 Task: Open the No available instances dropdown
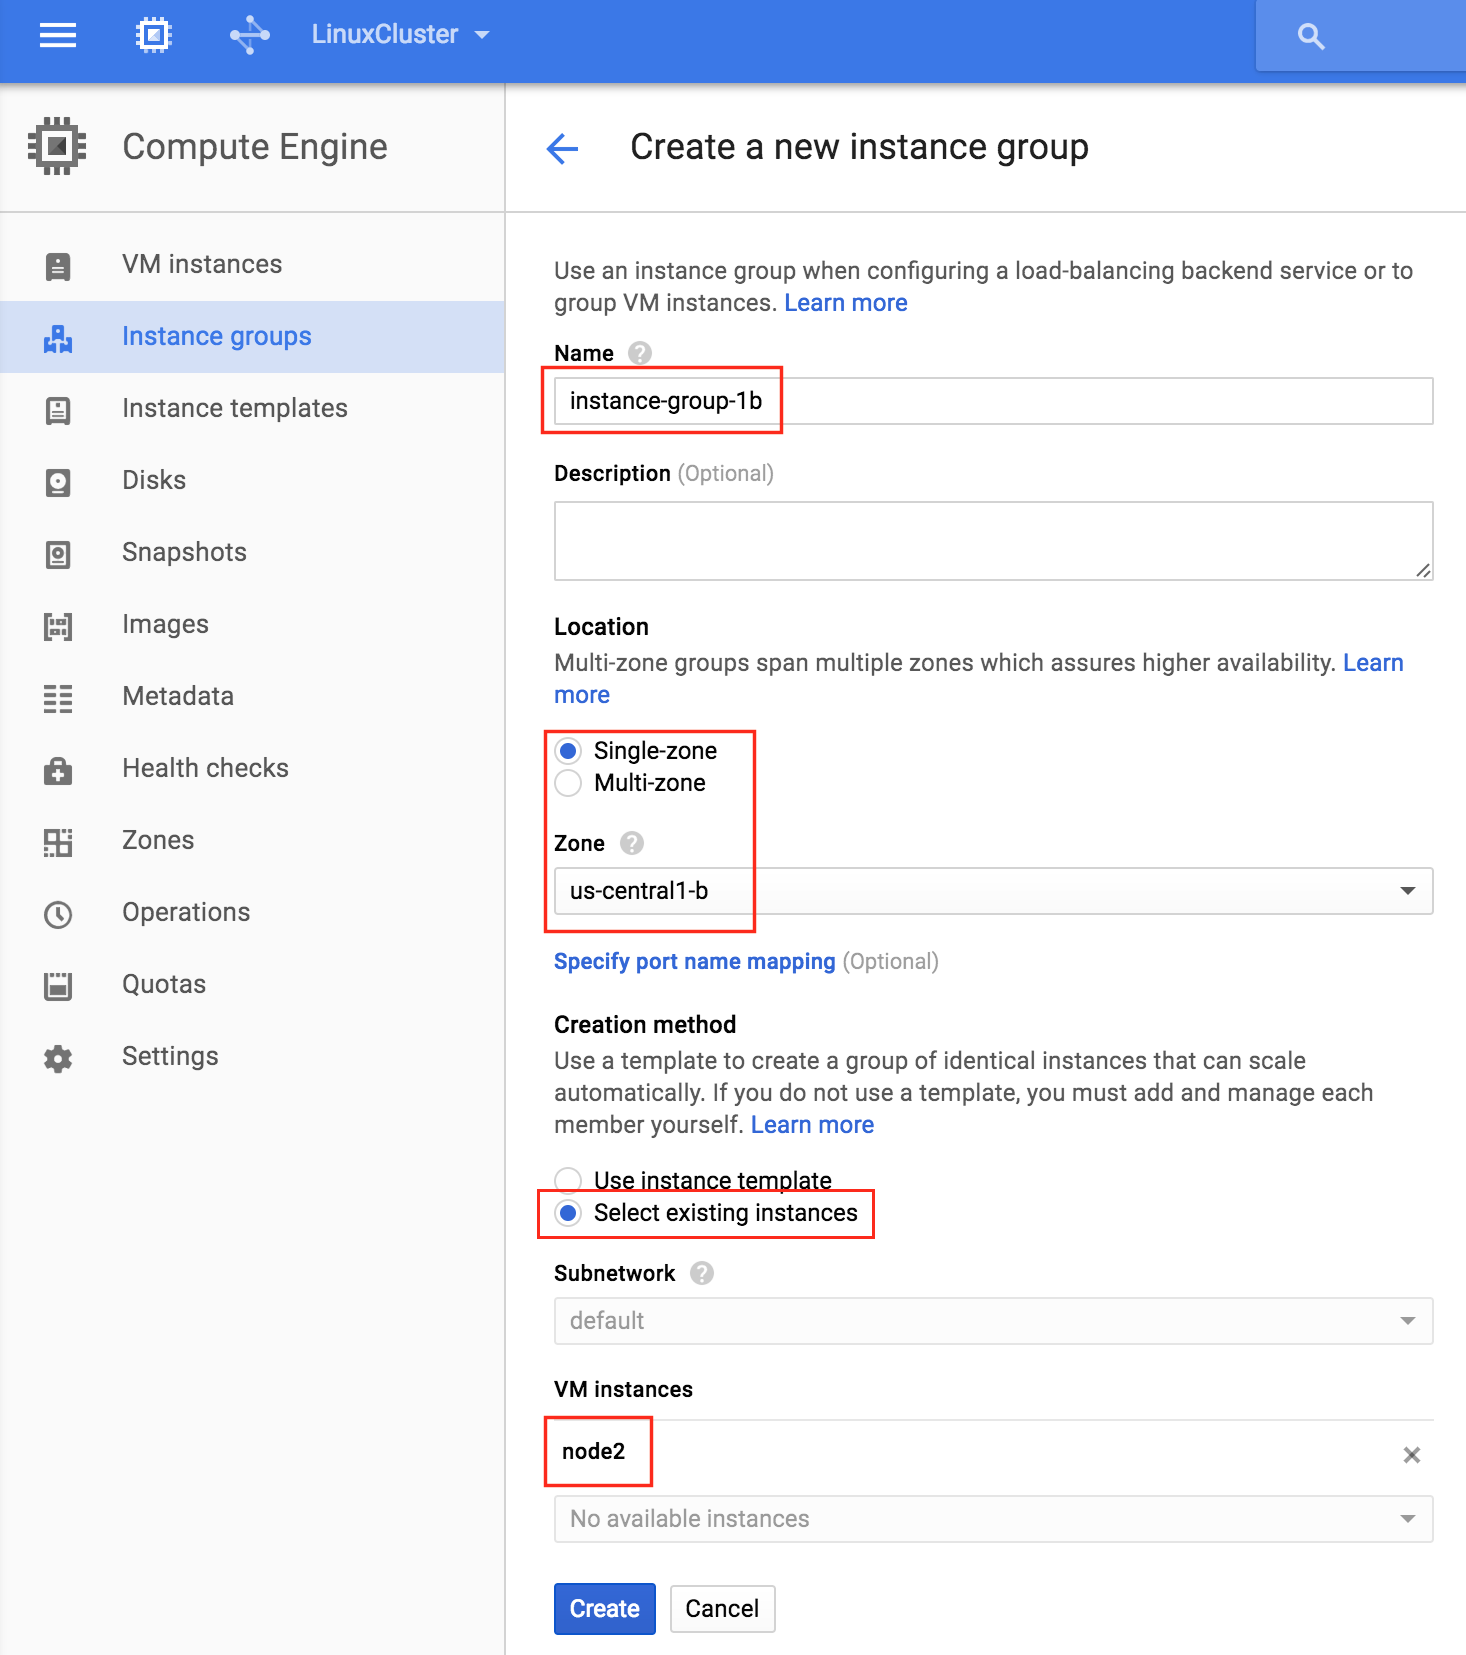(993, 1519)
